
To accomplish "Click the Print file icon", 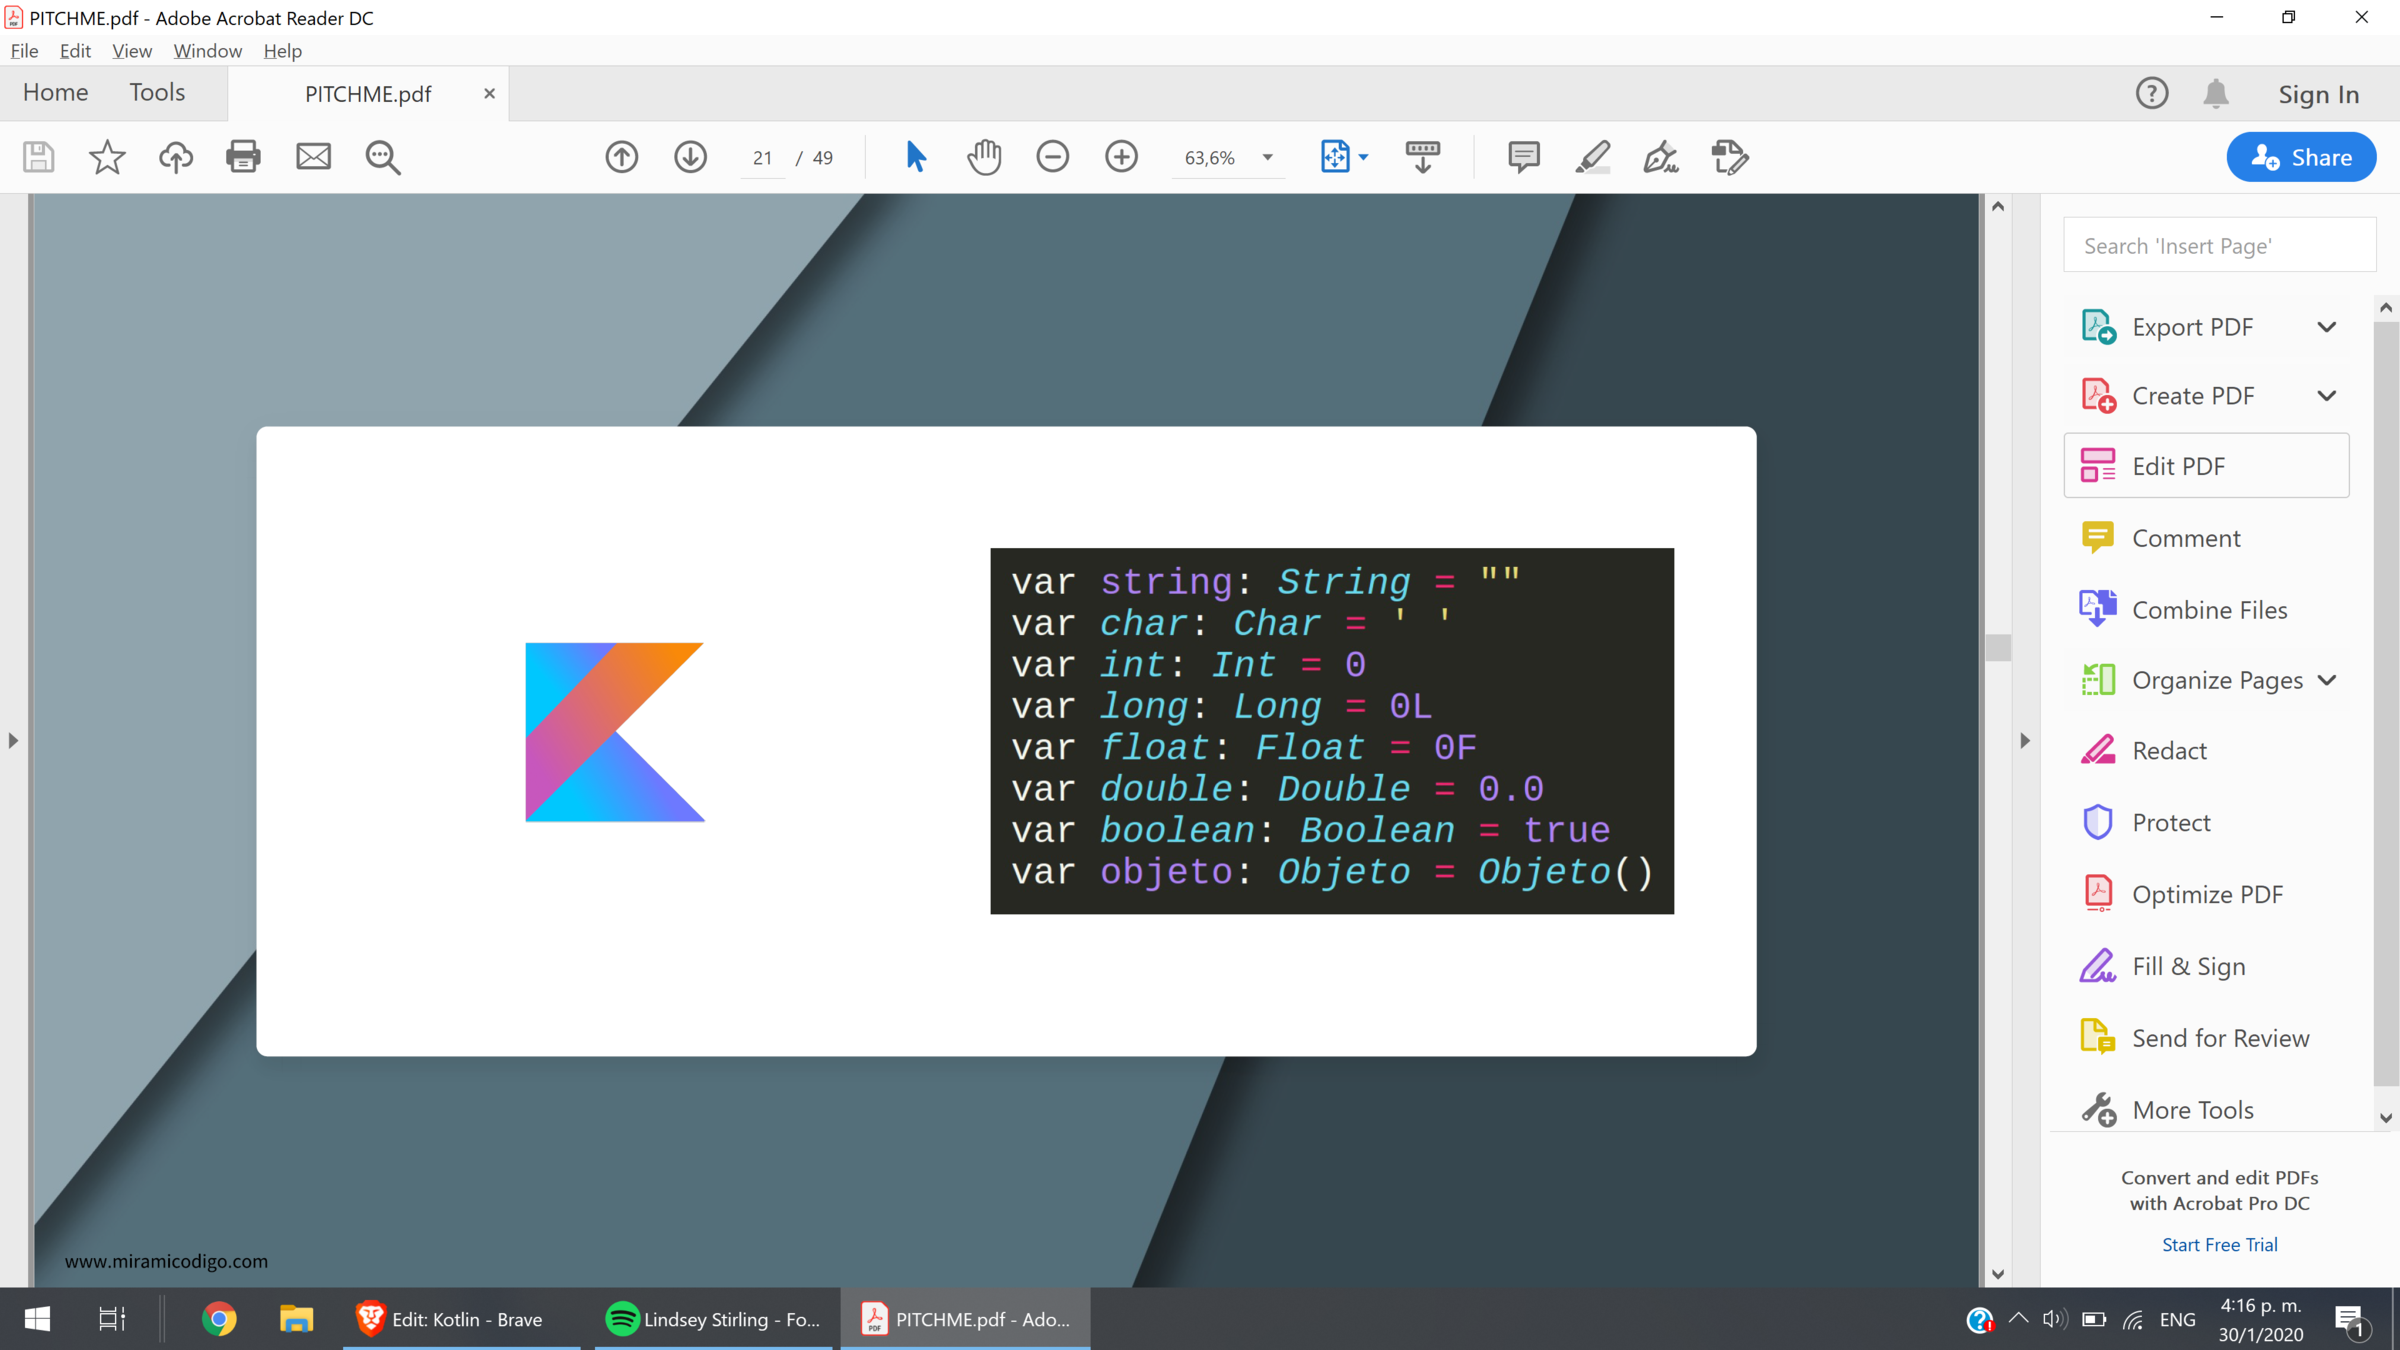I will (243, 157).
